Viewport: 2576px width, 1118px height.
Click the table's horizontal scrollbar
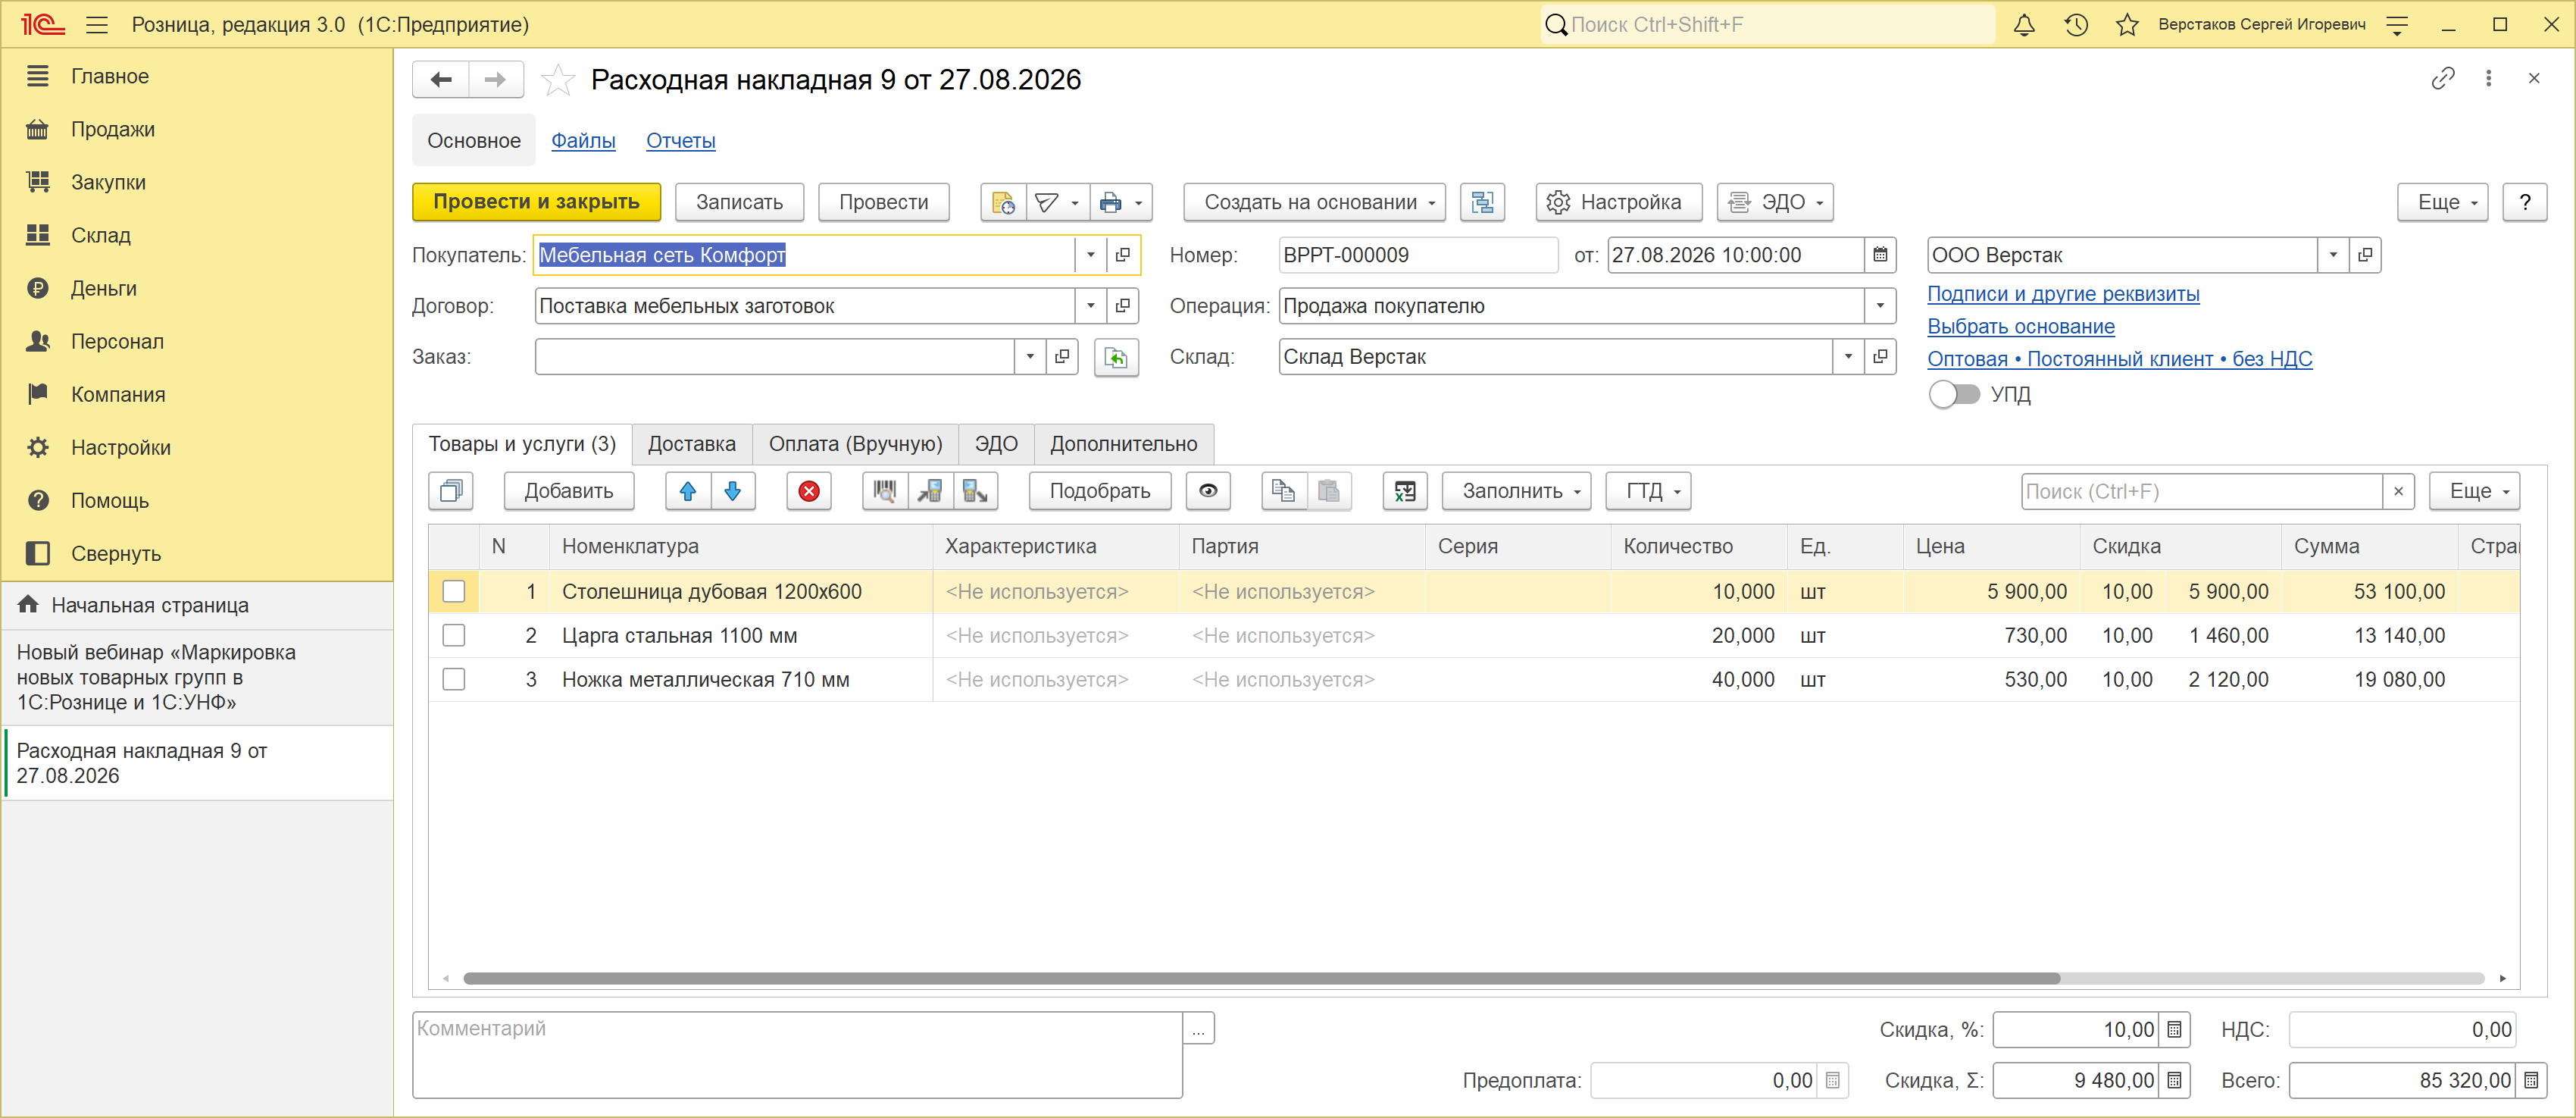tap(1261, 978)
